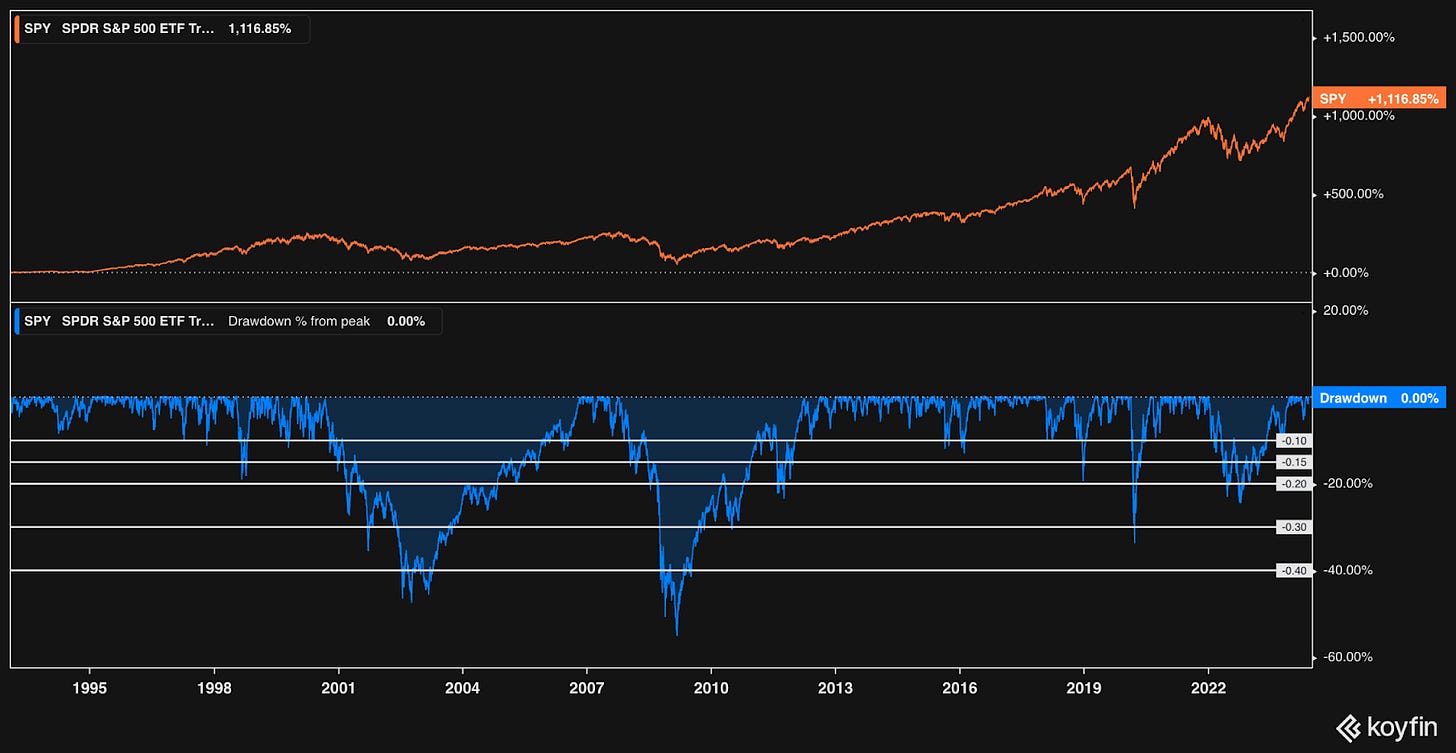Click the -60.00% drawdown axis label
Image resolution: width=1456 pixels, height=753 pixels.
[x=1347, y=657]
